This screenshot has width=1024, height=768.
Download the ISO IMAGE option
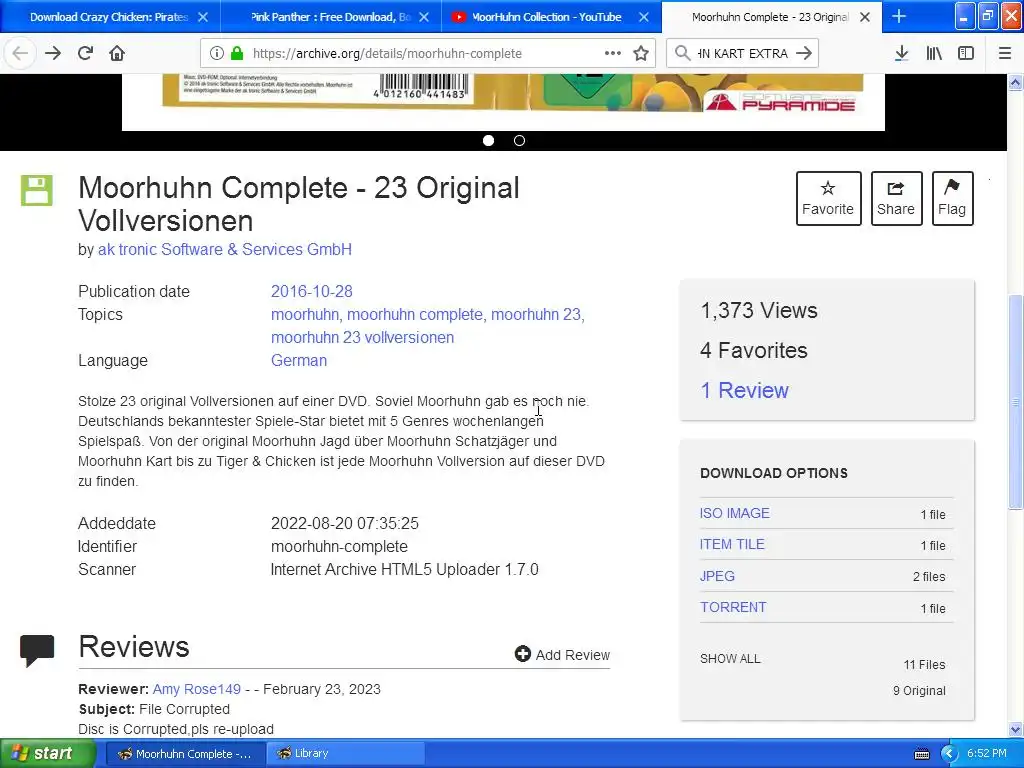[735, 513]
